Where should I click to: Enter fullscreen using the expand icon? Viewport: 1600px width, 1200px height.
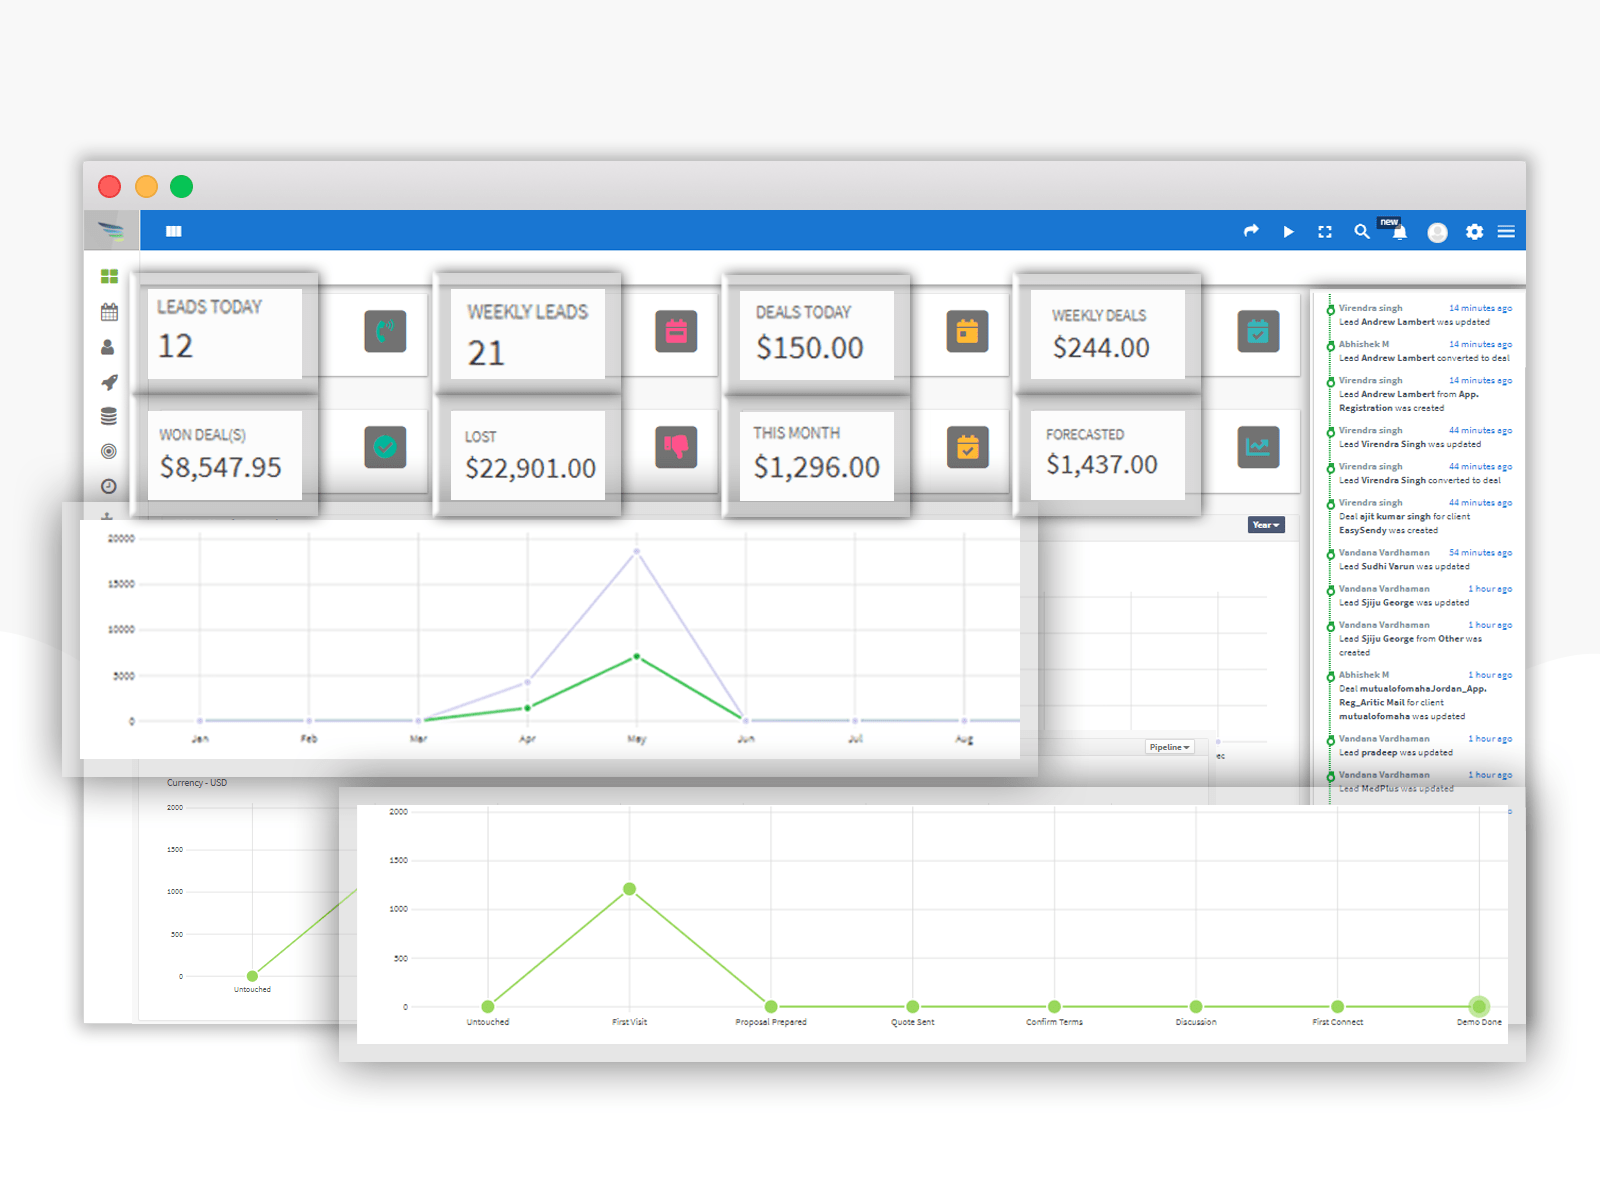[1325, 231]
